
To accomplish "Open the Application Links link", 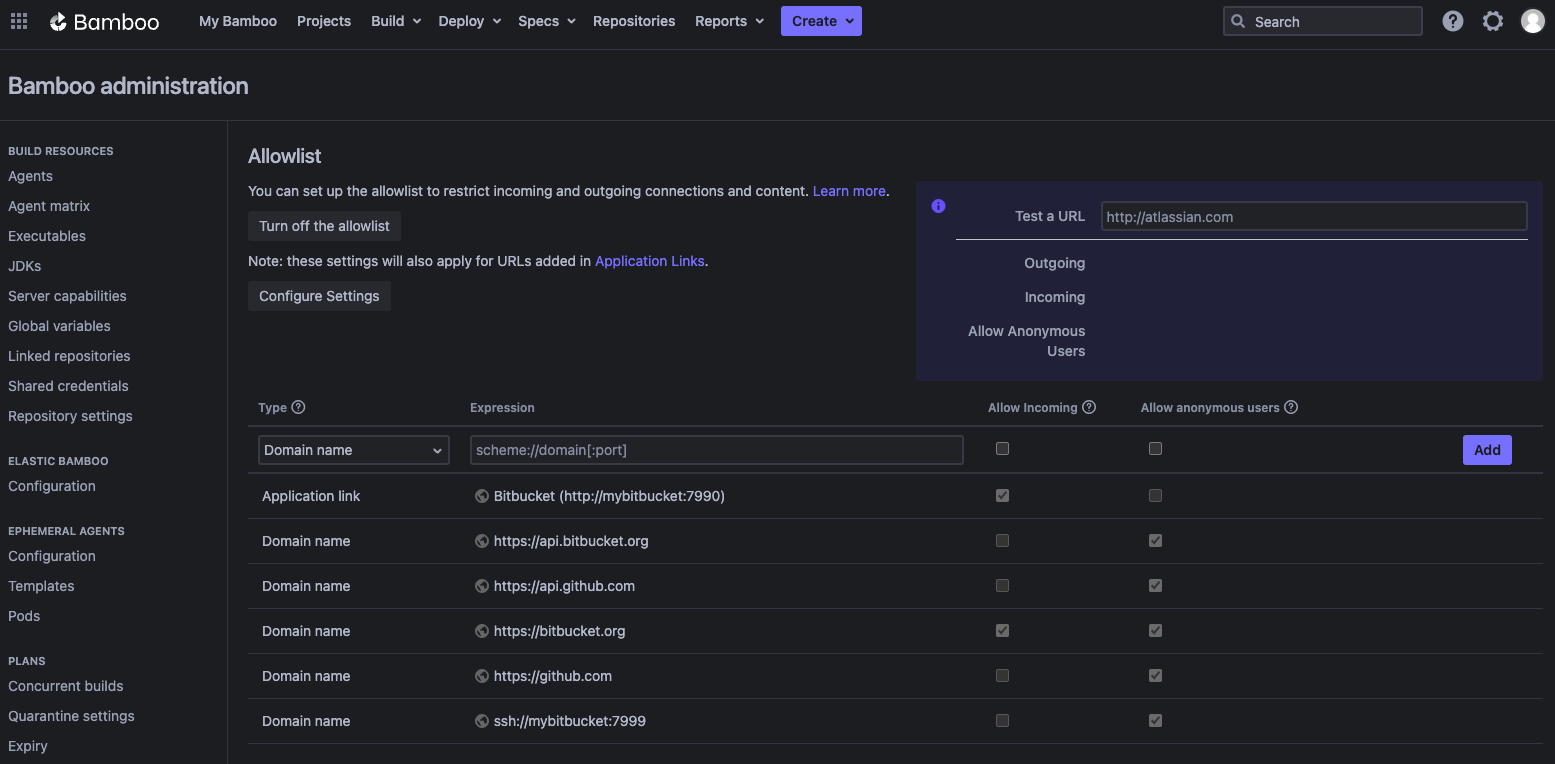I will pos(650,261).
